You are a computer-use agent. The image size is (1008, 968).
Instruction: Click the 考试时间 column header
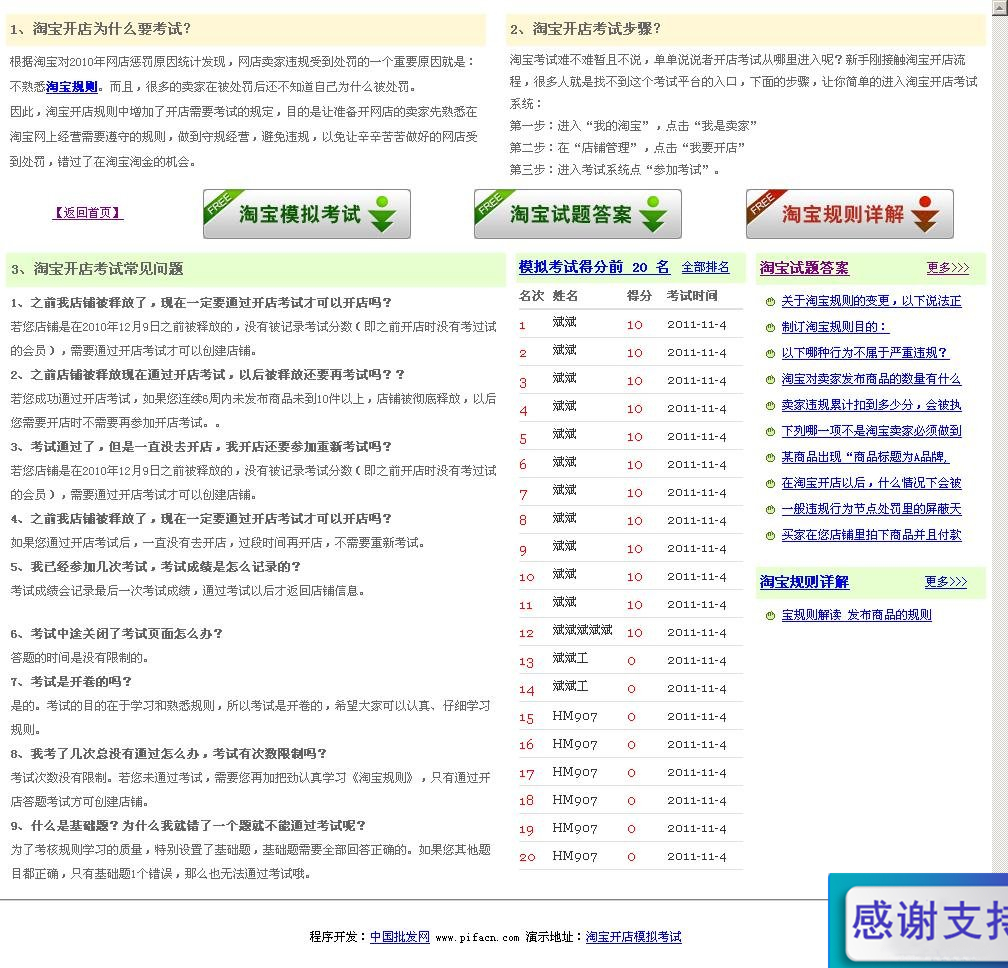[692, 296]
